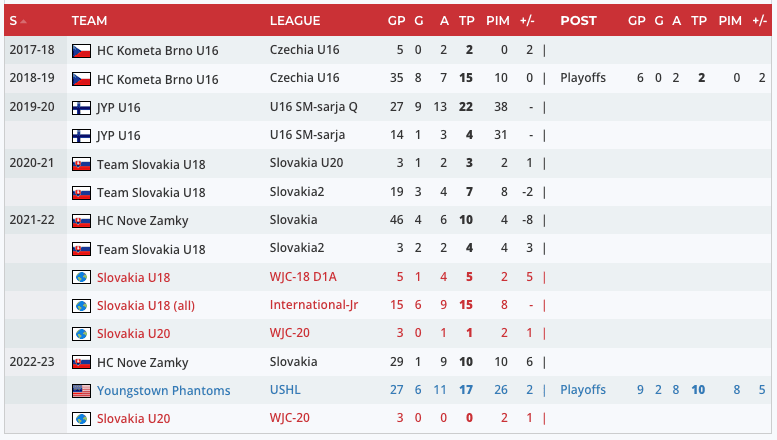Click the Czech flag icon in the 2017-18 row
The width and height of the screenshot is (777, 440).
(81, 51)
